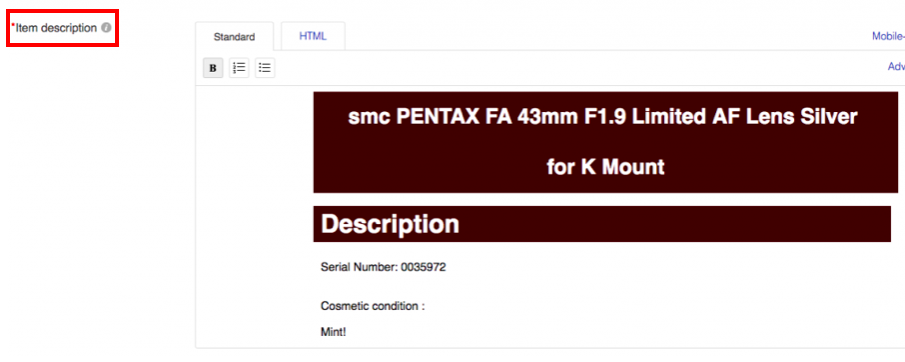Click maroon bar area right of Description heading
The width and height of the screenshot is (905, 362).
[675, 224]
